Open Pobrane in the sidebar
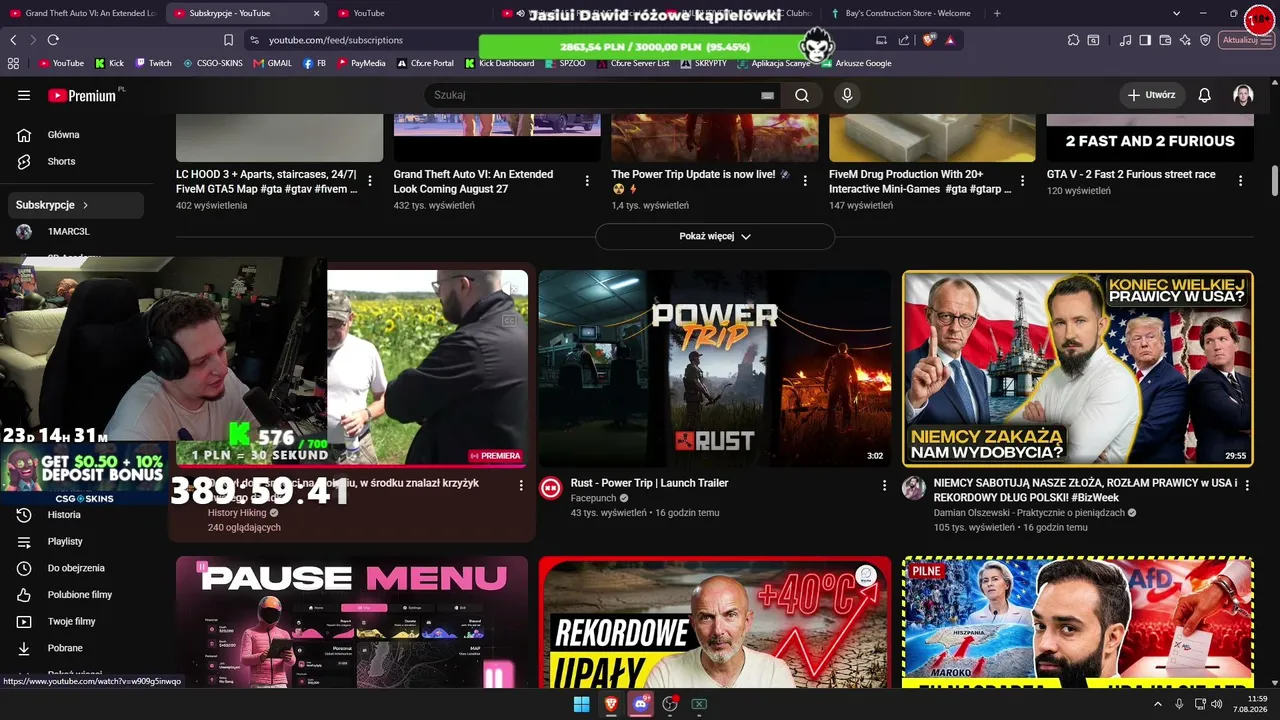 (x=76, y=648)
